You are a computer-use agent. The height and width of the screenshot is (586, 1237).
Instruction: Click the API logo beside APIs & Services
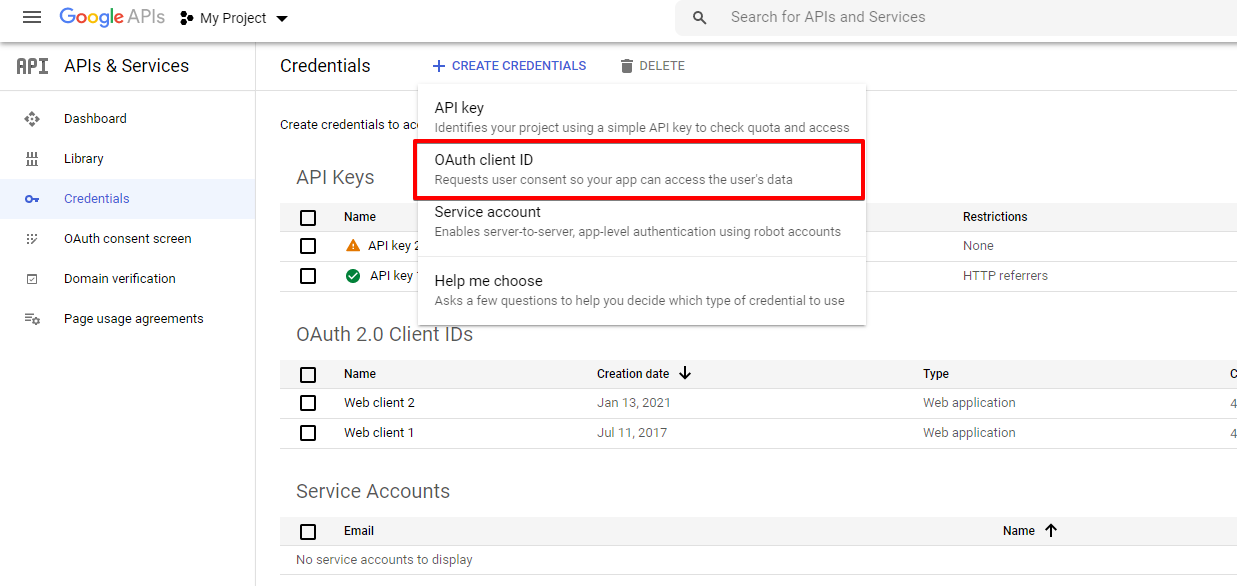32,66
